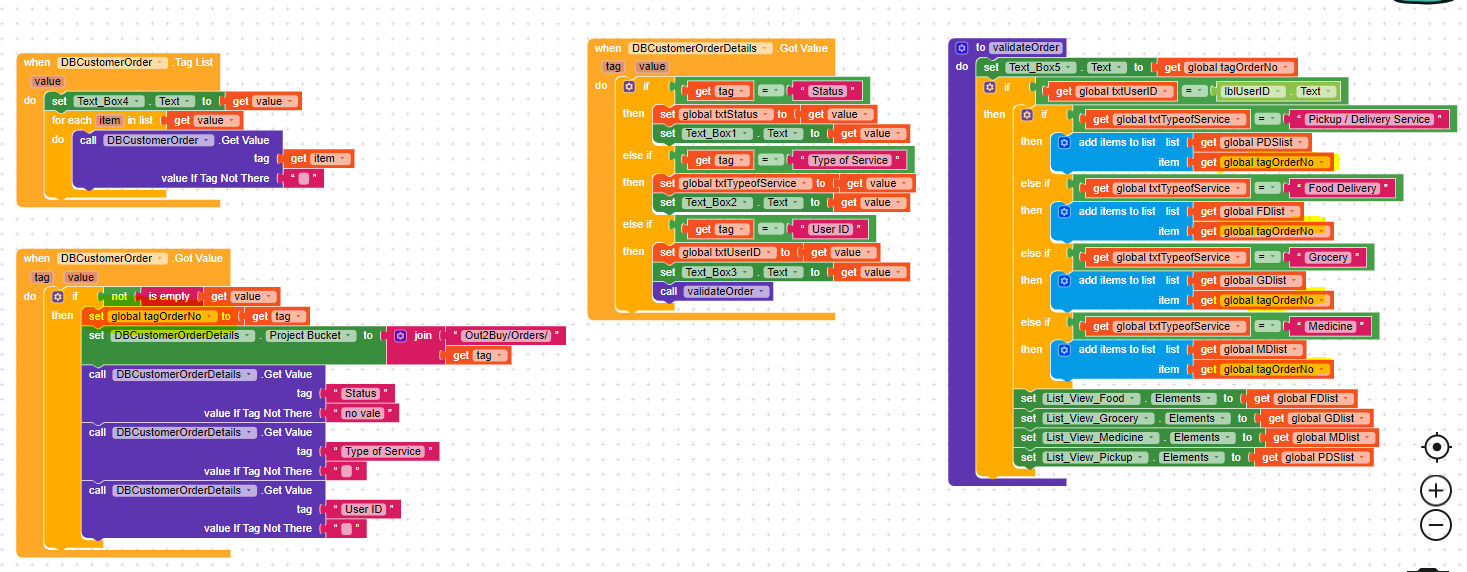Open mutator gear on the if block comparing tag to Status
1467x572 pixels.
coord(627,87)
